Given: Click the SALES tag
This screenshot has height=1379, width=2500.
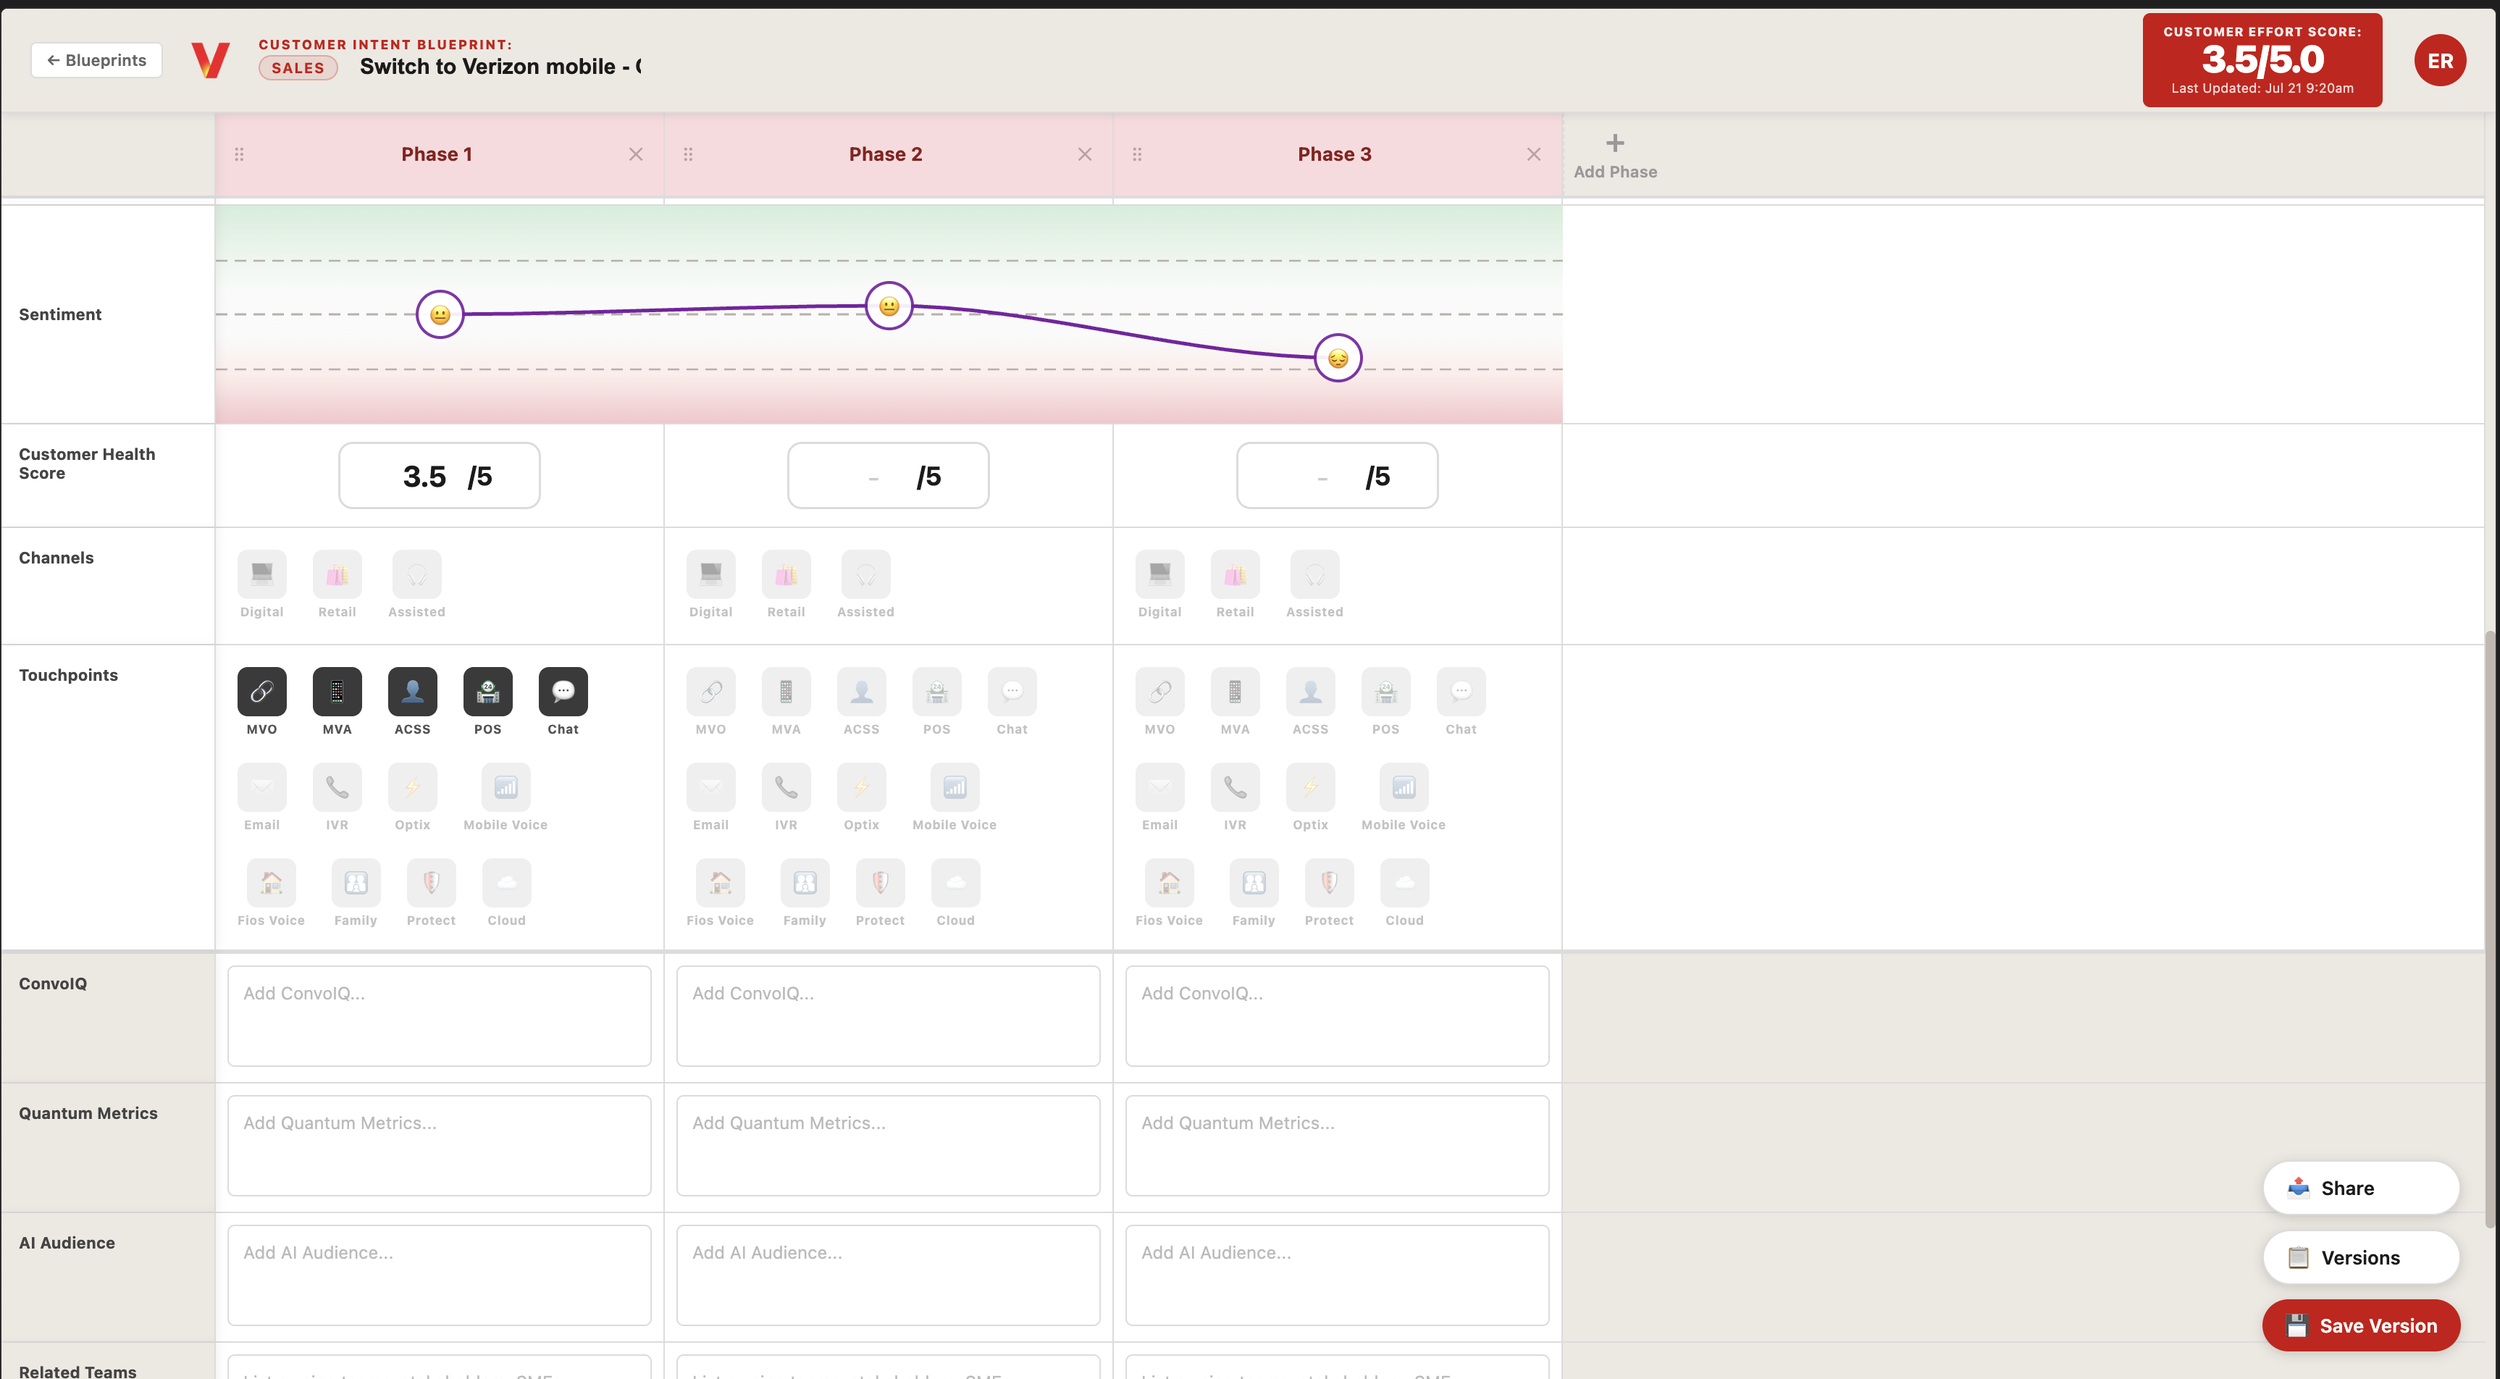Looking at the screenshot, I should [x=298, y=68].
